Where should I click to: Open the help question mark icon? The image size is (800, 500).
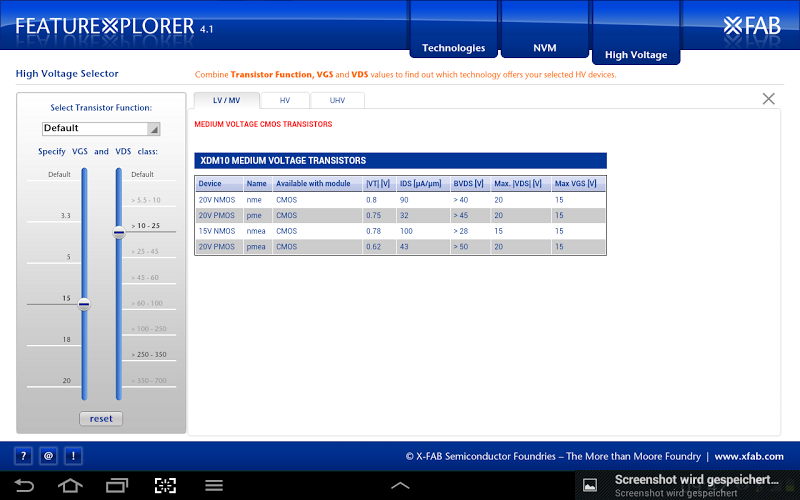pyautogui.click(x=23, y=456)
